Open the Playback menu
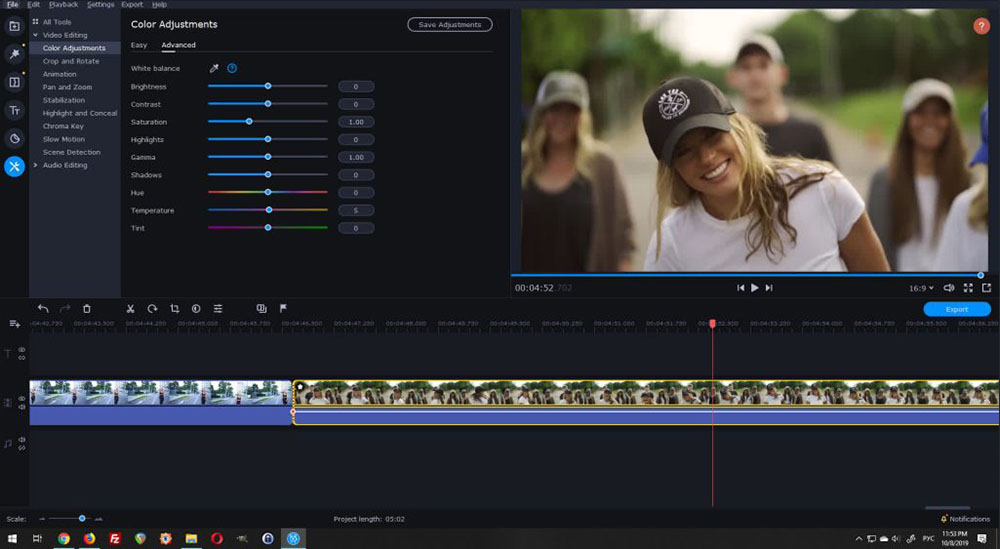Viewport: 1000px width, 549px height. click(x=63, y=4)
